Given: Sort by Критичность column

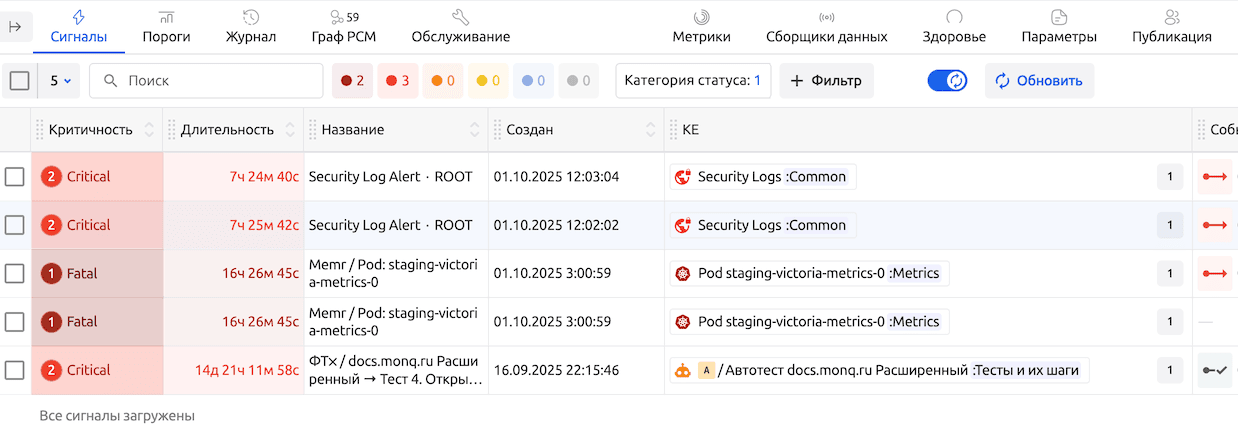Looking at the screenshot, I should [150, 130].
